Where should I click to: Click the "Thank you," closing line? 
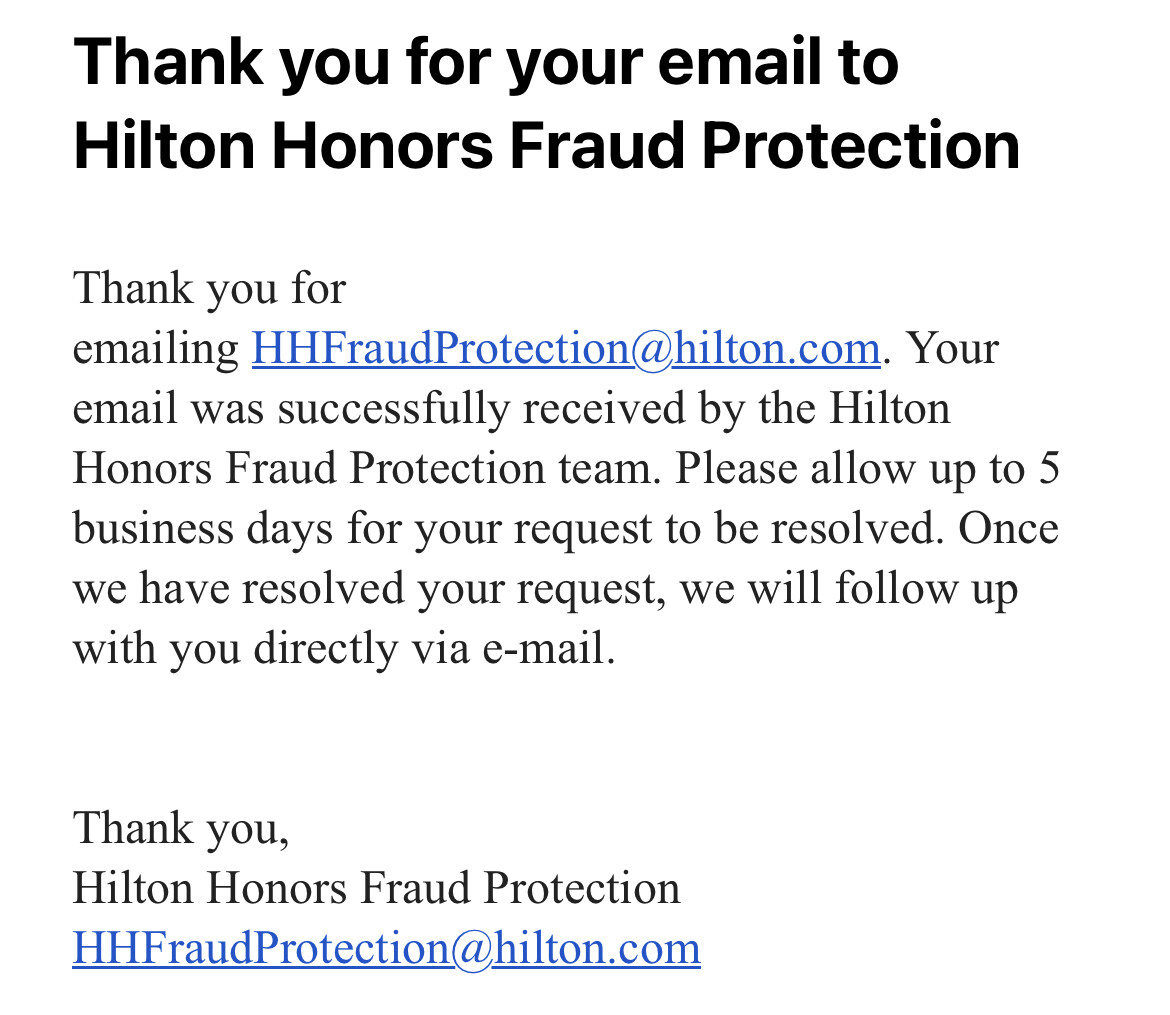181,828
